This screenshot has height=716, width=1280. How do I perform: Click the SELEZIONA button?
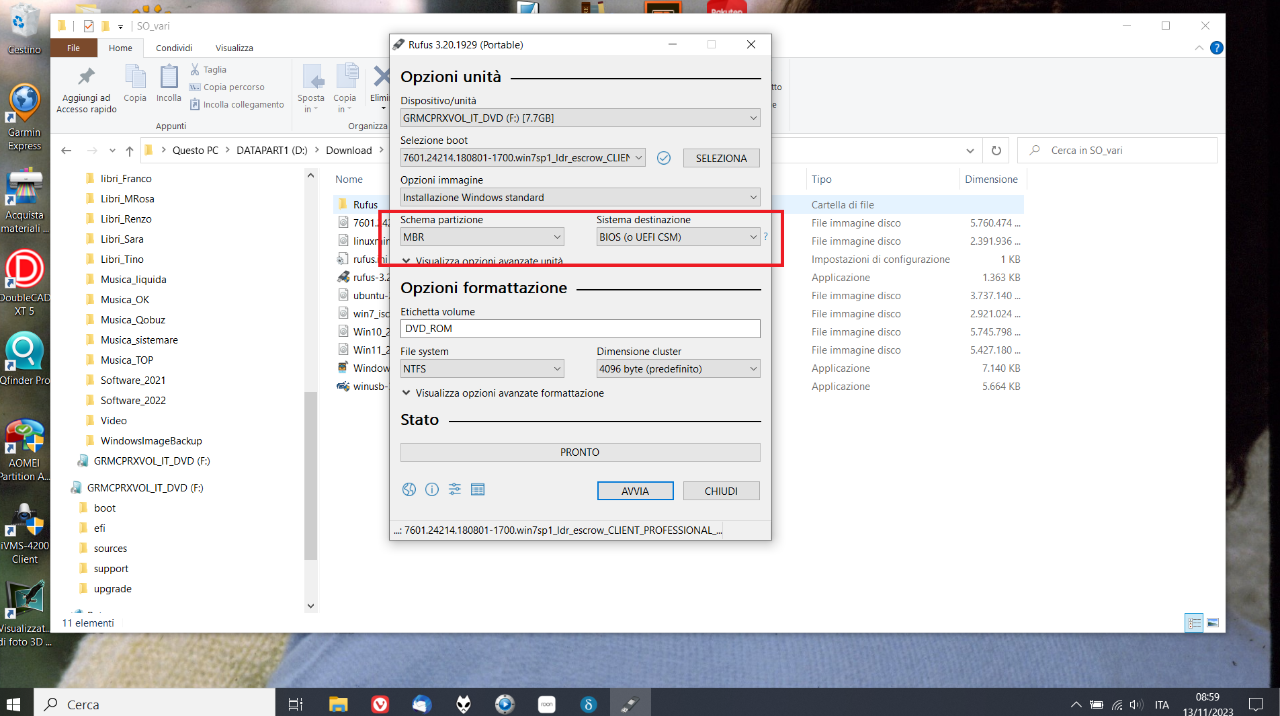(x=721, y=158)
